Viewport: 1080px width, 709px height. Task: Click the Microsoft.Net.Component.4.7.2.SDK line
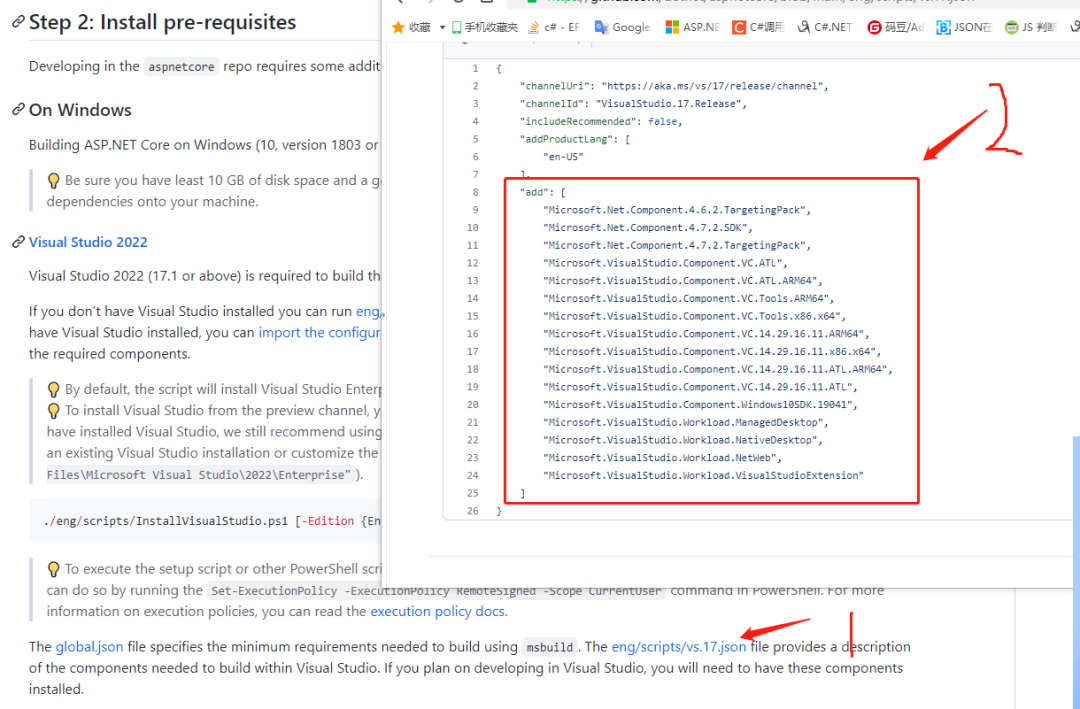(648, 227)
